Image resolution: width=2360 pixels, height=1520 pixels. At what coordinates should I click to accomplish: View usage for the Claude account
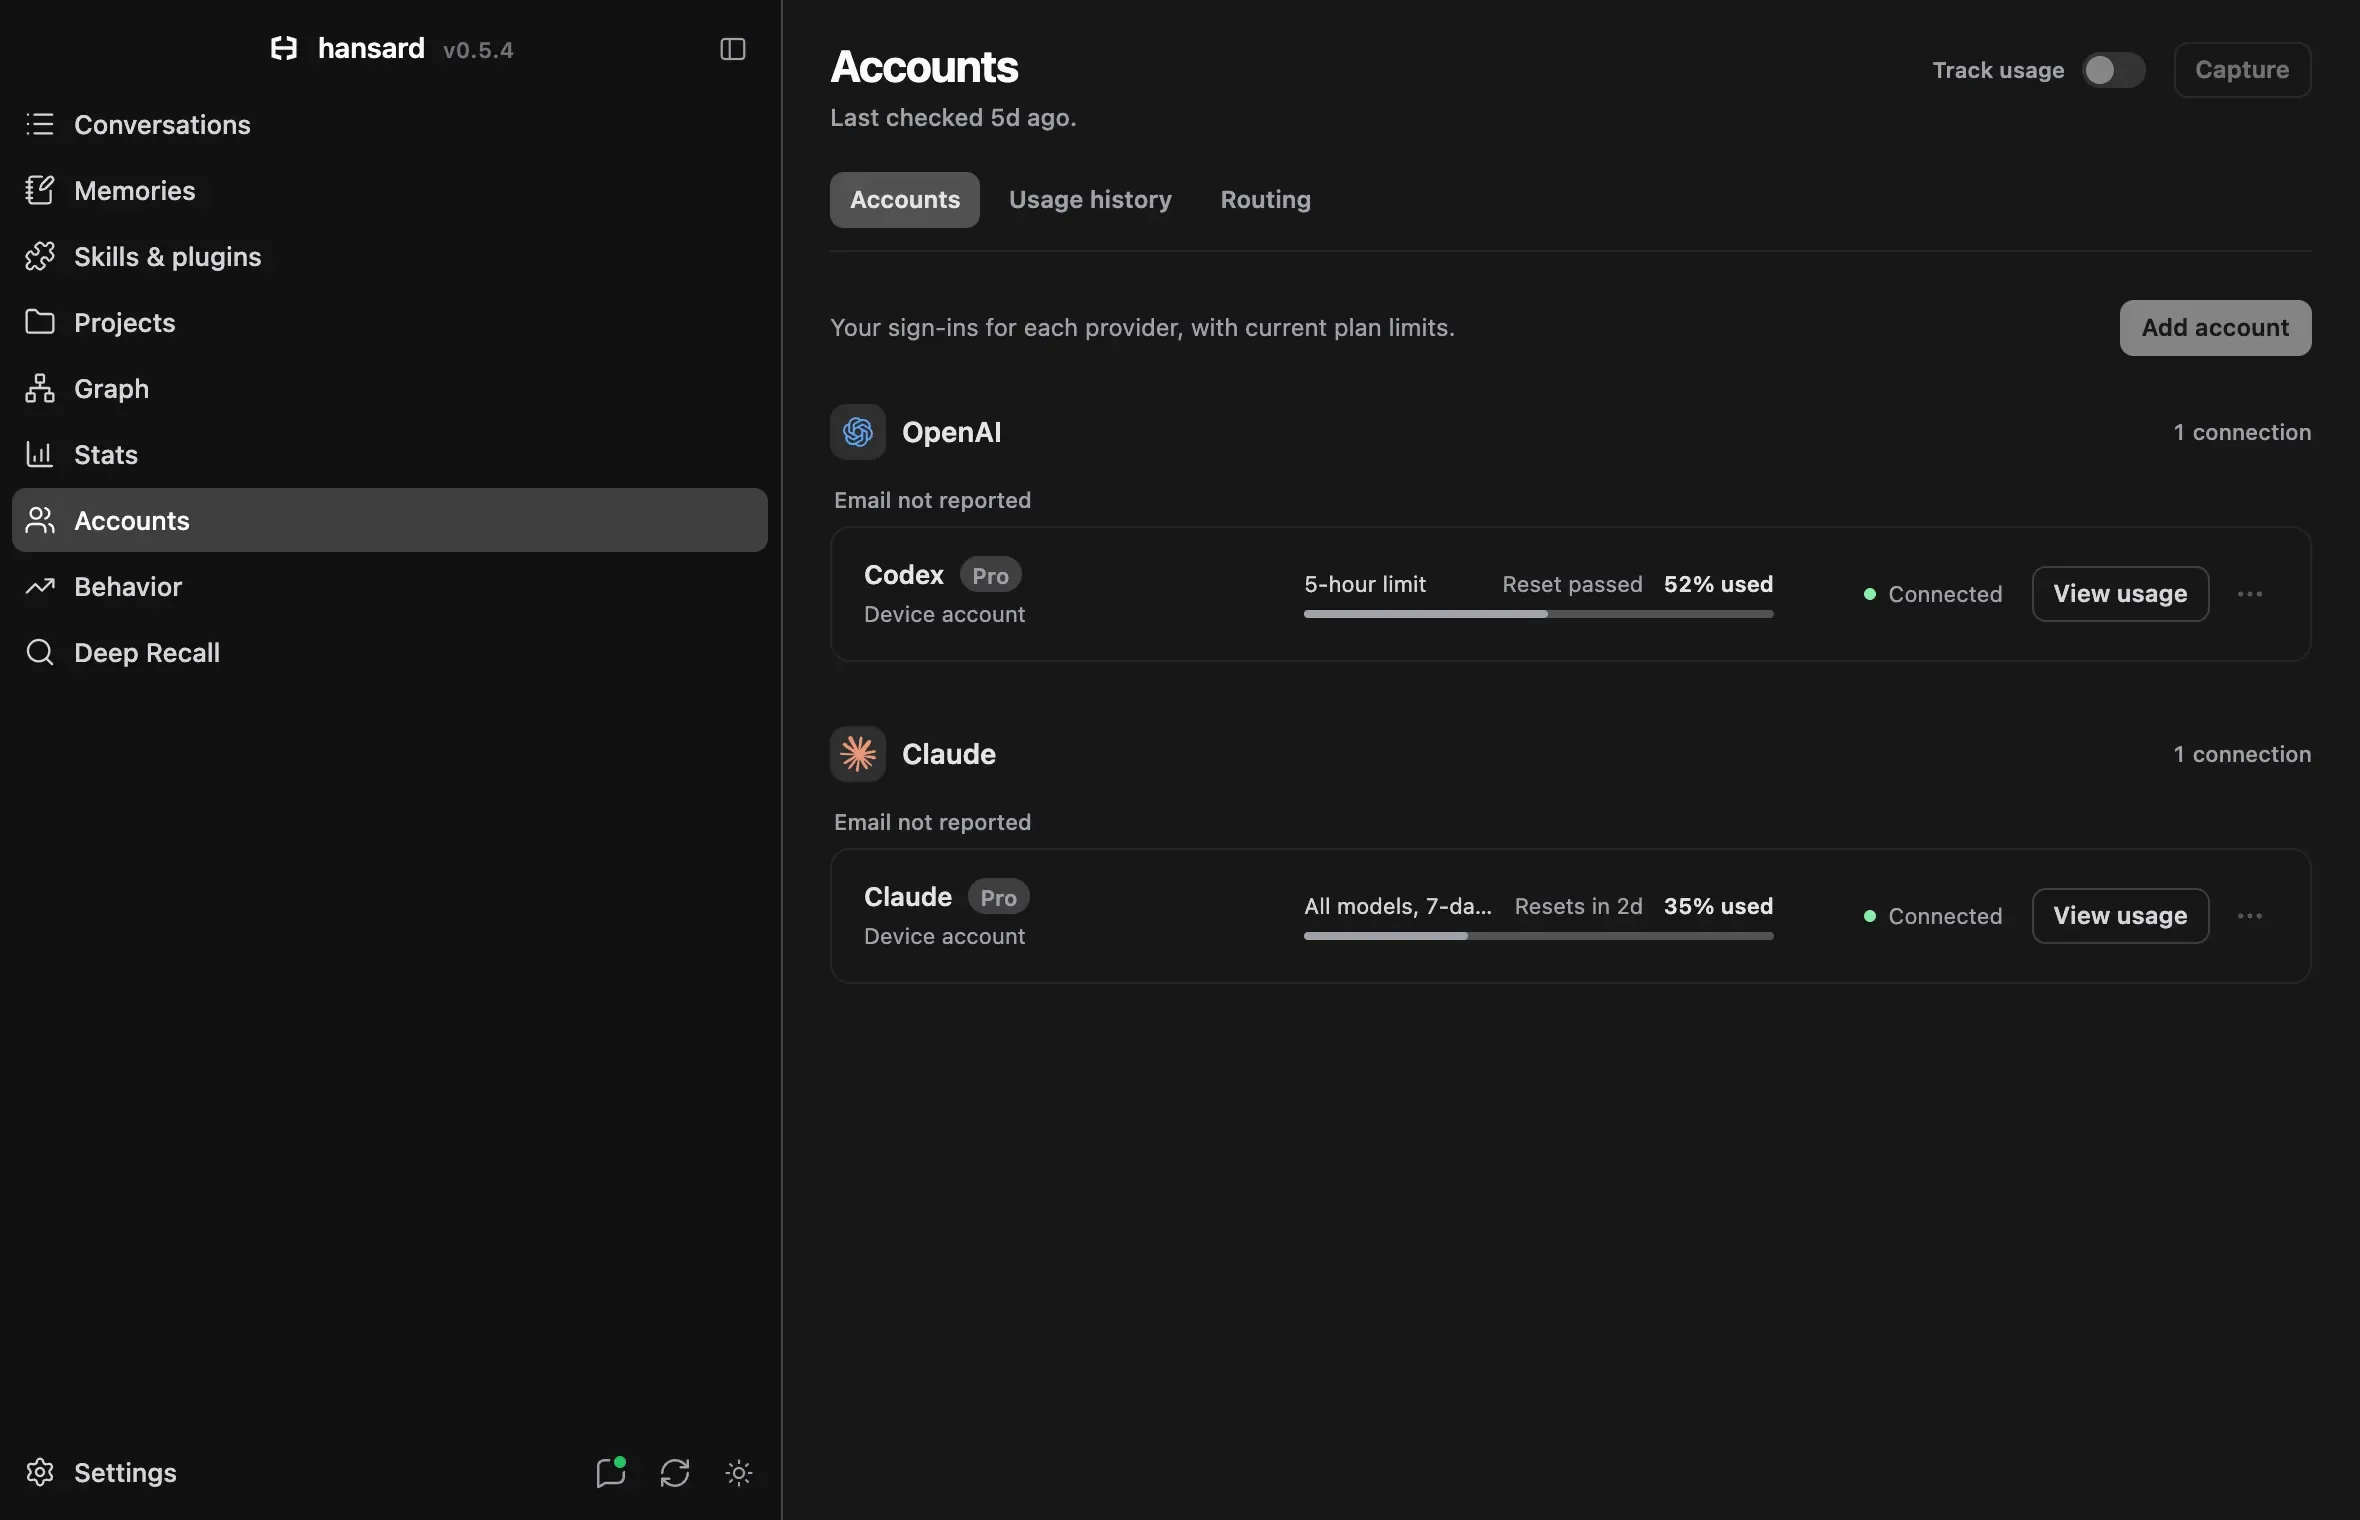[x=2120, y=916]
